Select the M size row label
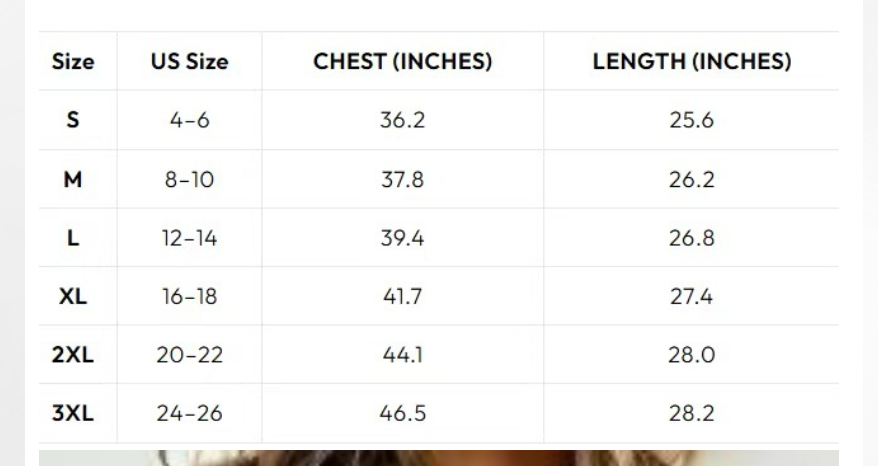This screenshot has height=466, width=878. (x=73, y=179)
